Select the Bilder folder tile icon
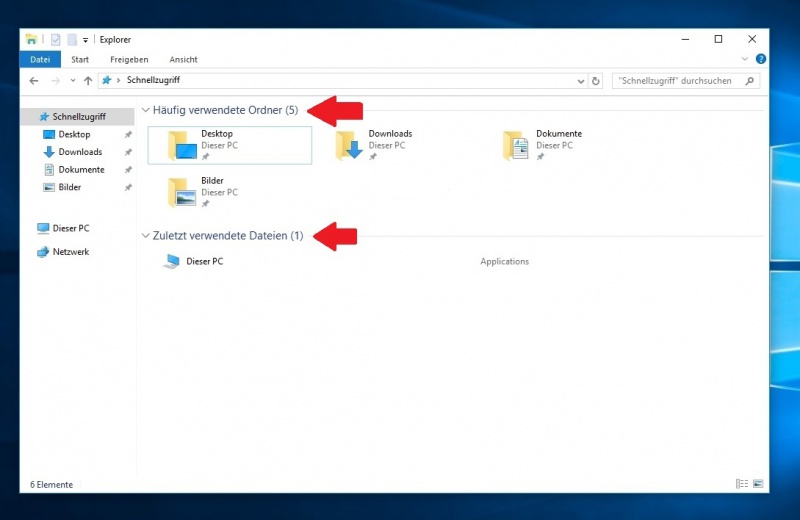800x520 pixels. 182,192
